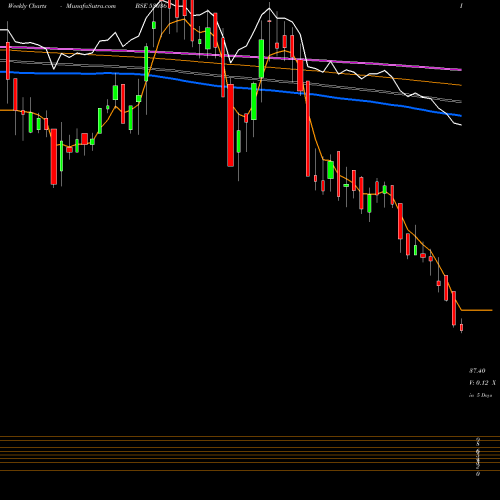
Task: Click the most recent small red candlestick
Action: point(461,327)
